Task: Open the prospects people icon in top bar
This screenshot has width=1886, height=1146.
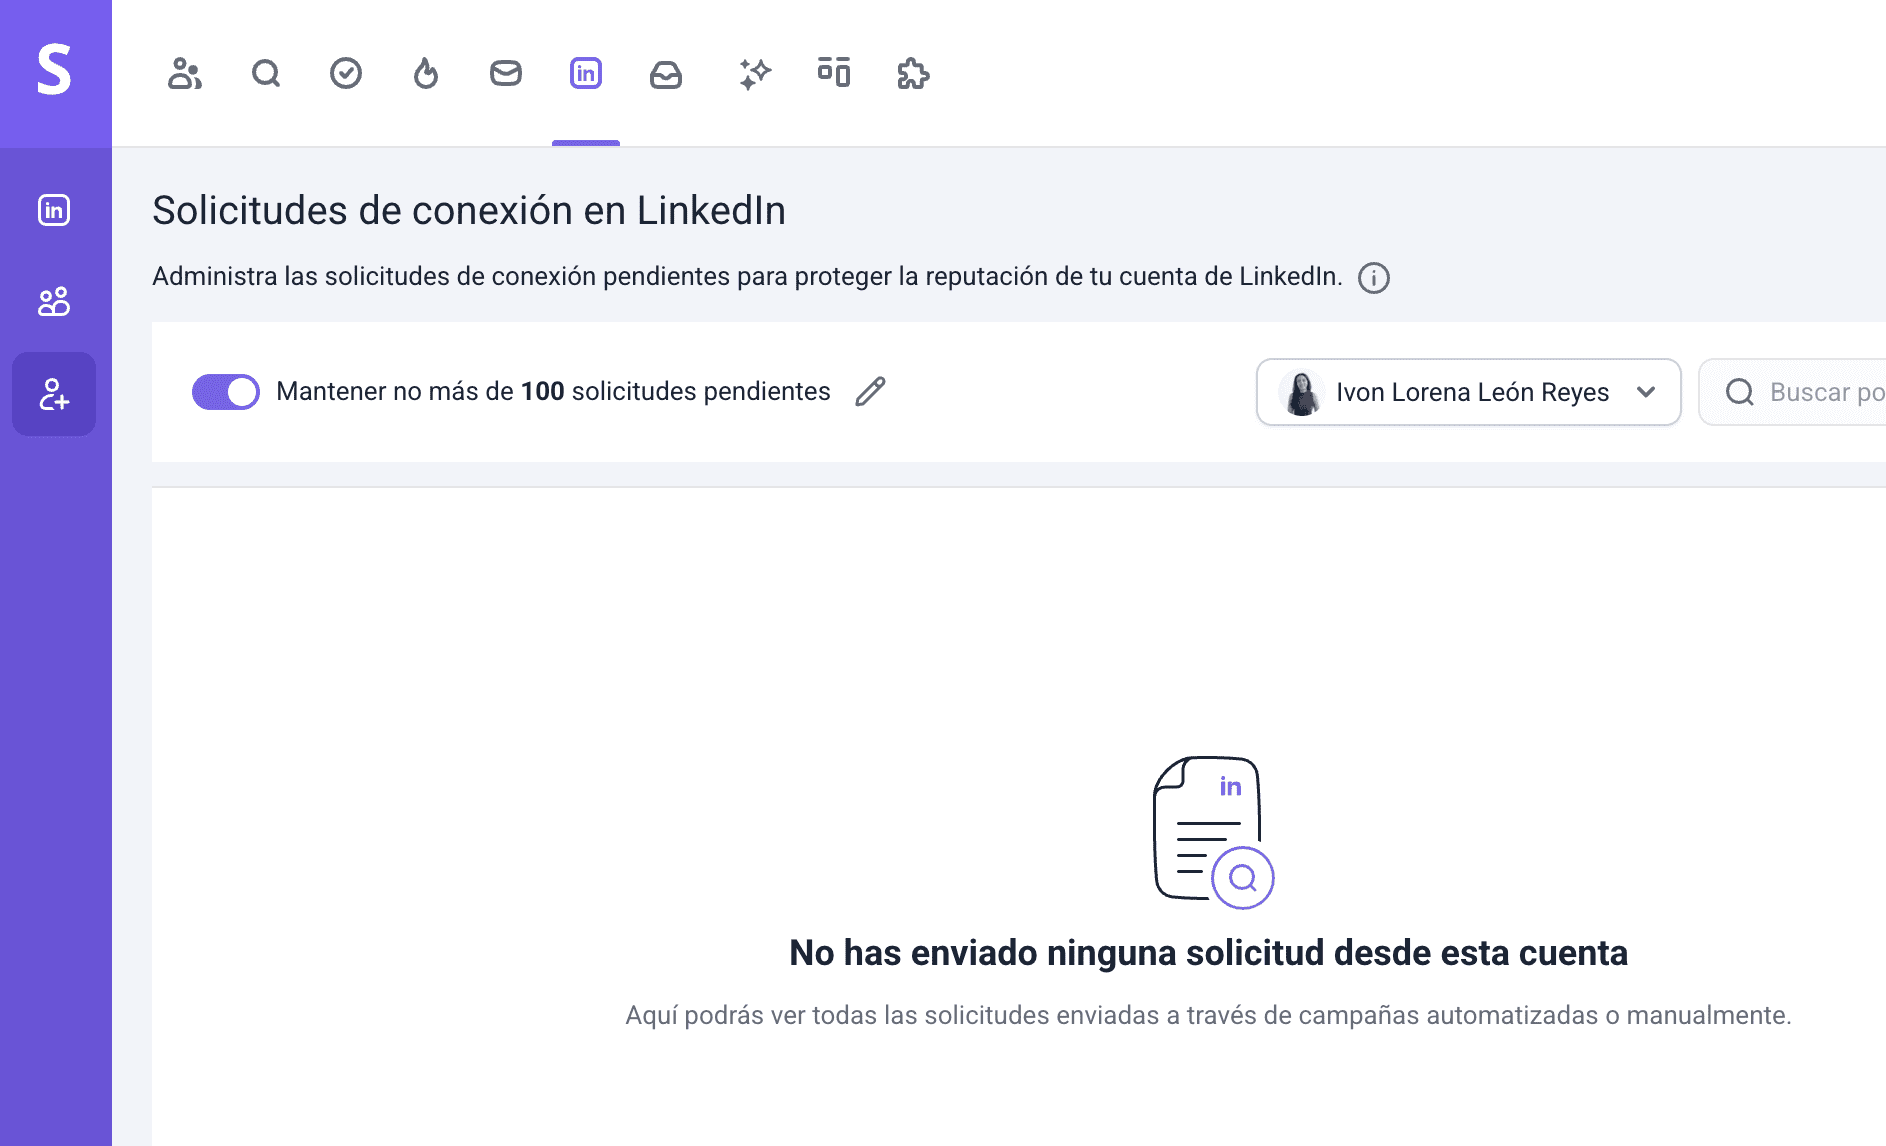Action: point(185,74)
